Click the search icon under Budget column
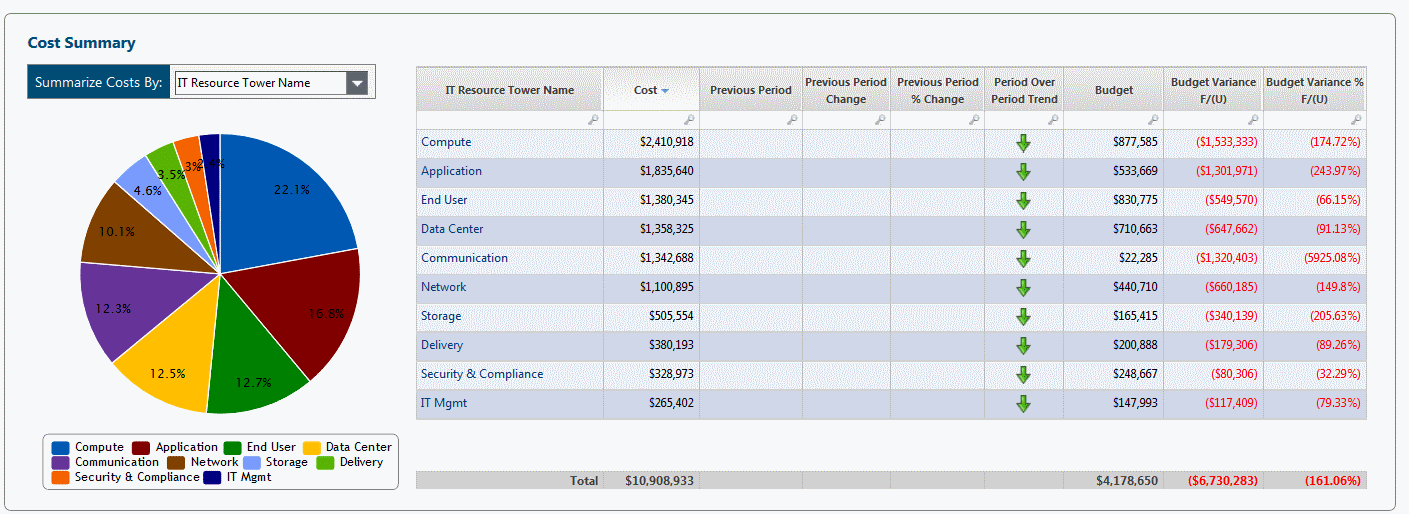The image size is (1409, 514). pos(1153,120)
